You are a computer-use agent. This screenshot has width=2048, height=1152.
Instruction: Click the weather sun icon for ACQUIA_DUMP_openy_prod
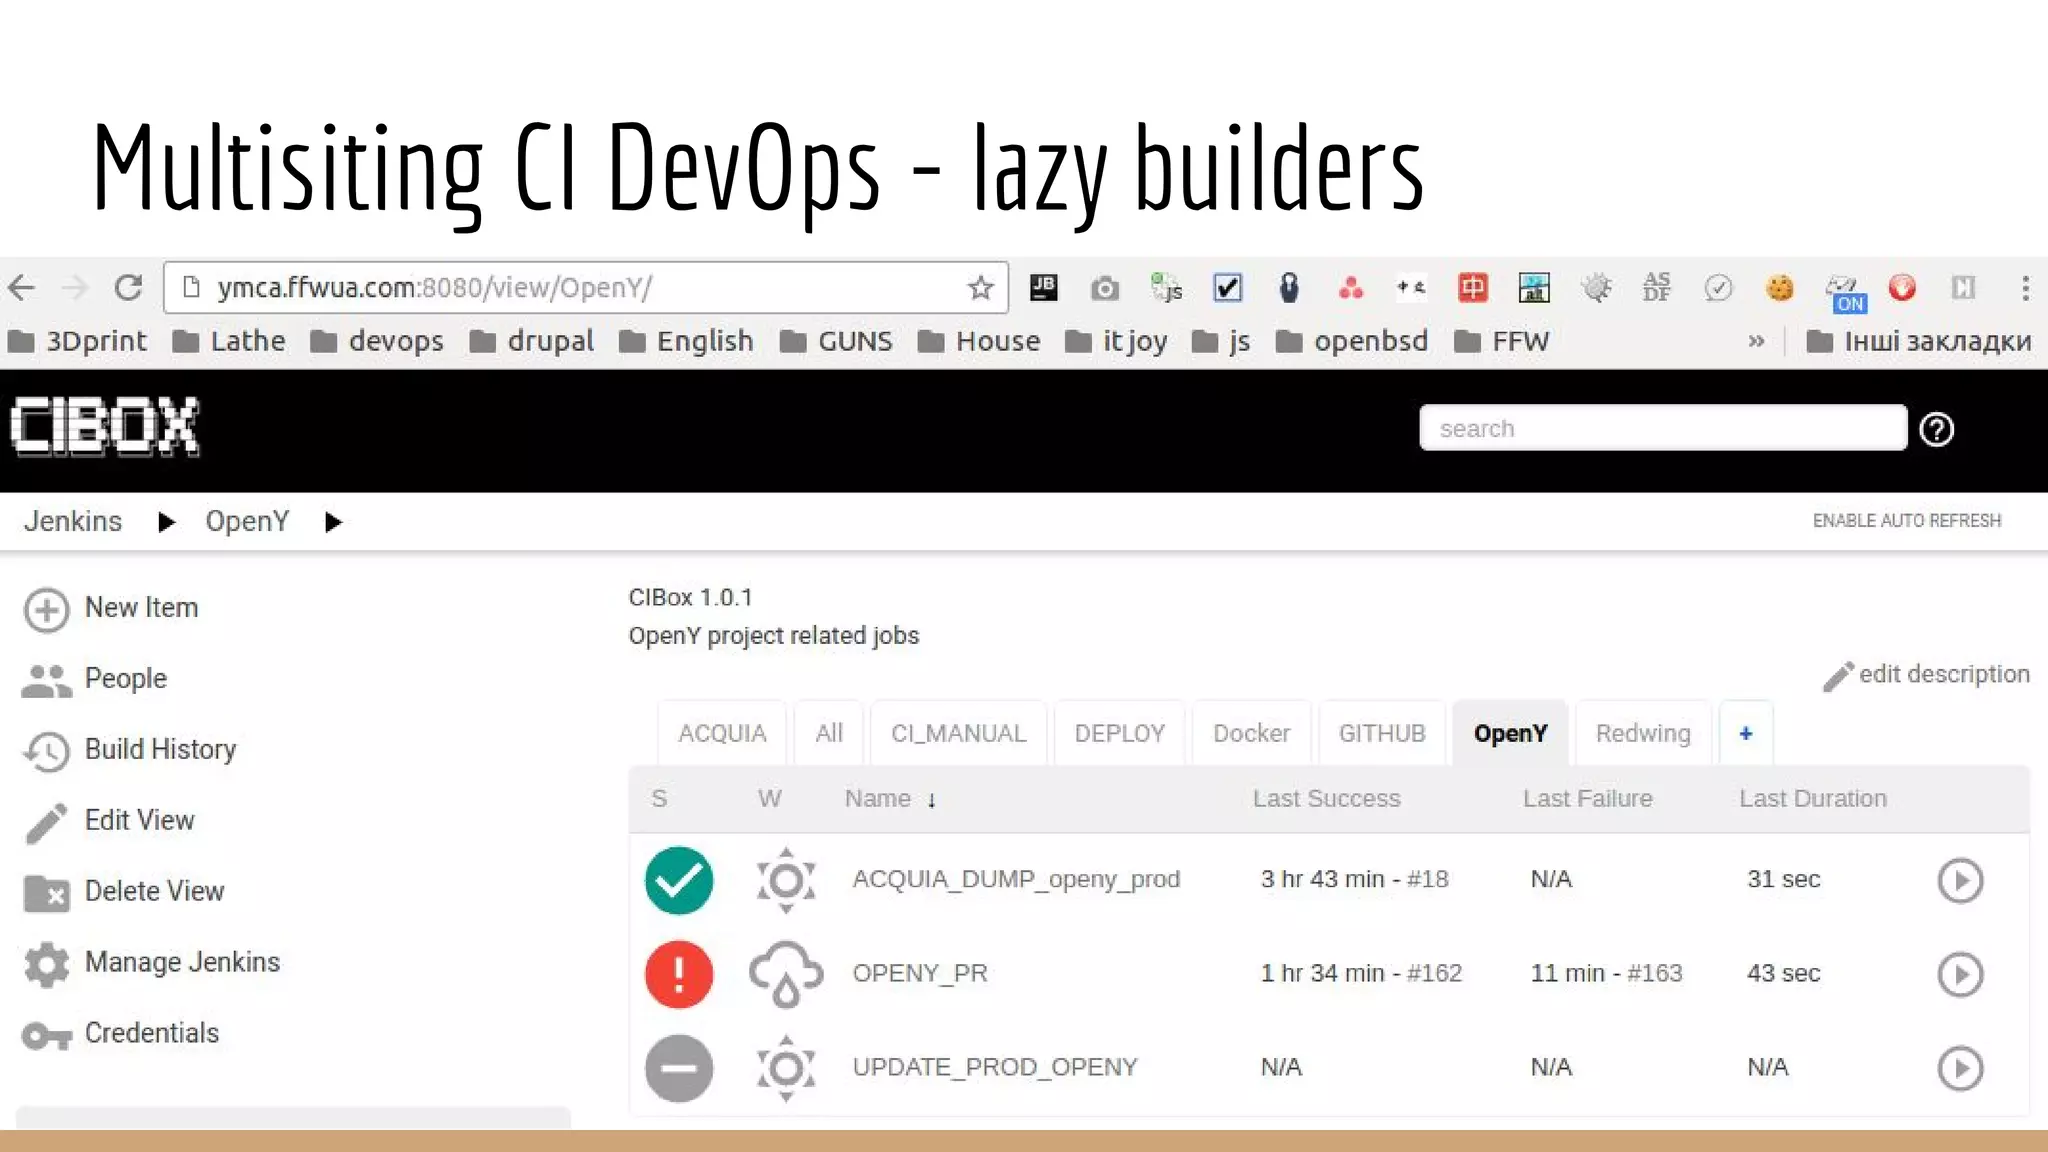[786, 880]
